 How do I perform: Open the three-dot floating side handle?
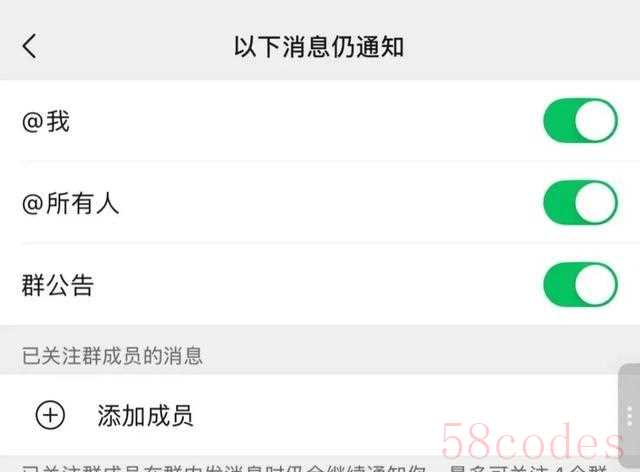[629, 416]
